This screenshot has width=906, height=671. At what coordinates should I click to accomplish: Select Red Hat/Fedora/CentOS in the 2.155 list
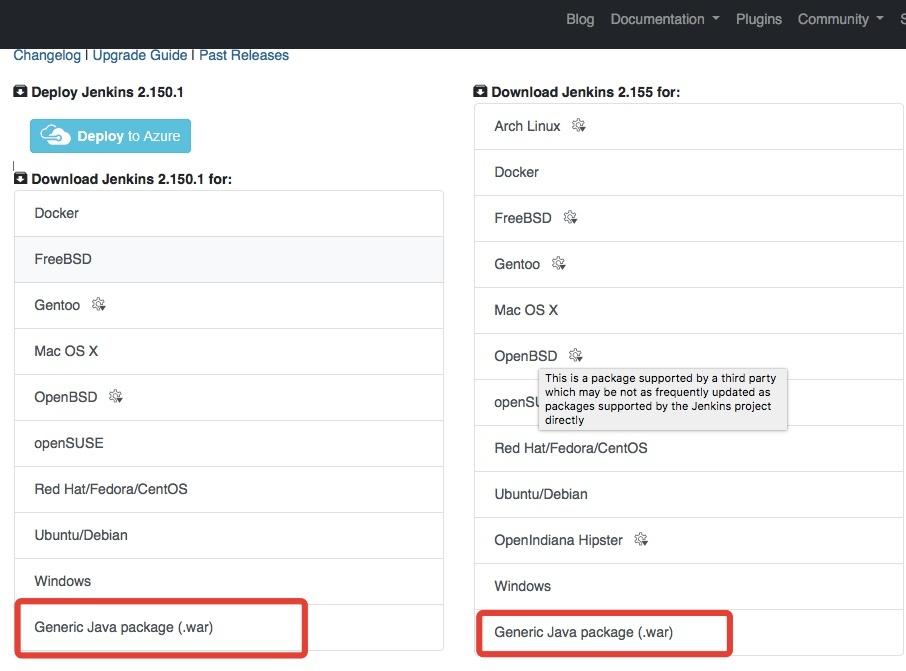(x=689, y=448)
